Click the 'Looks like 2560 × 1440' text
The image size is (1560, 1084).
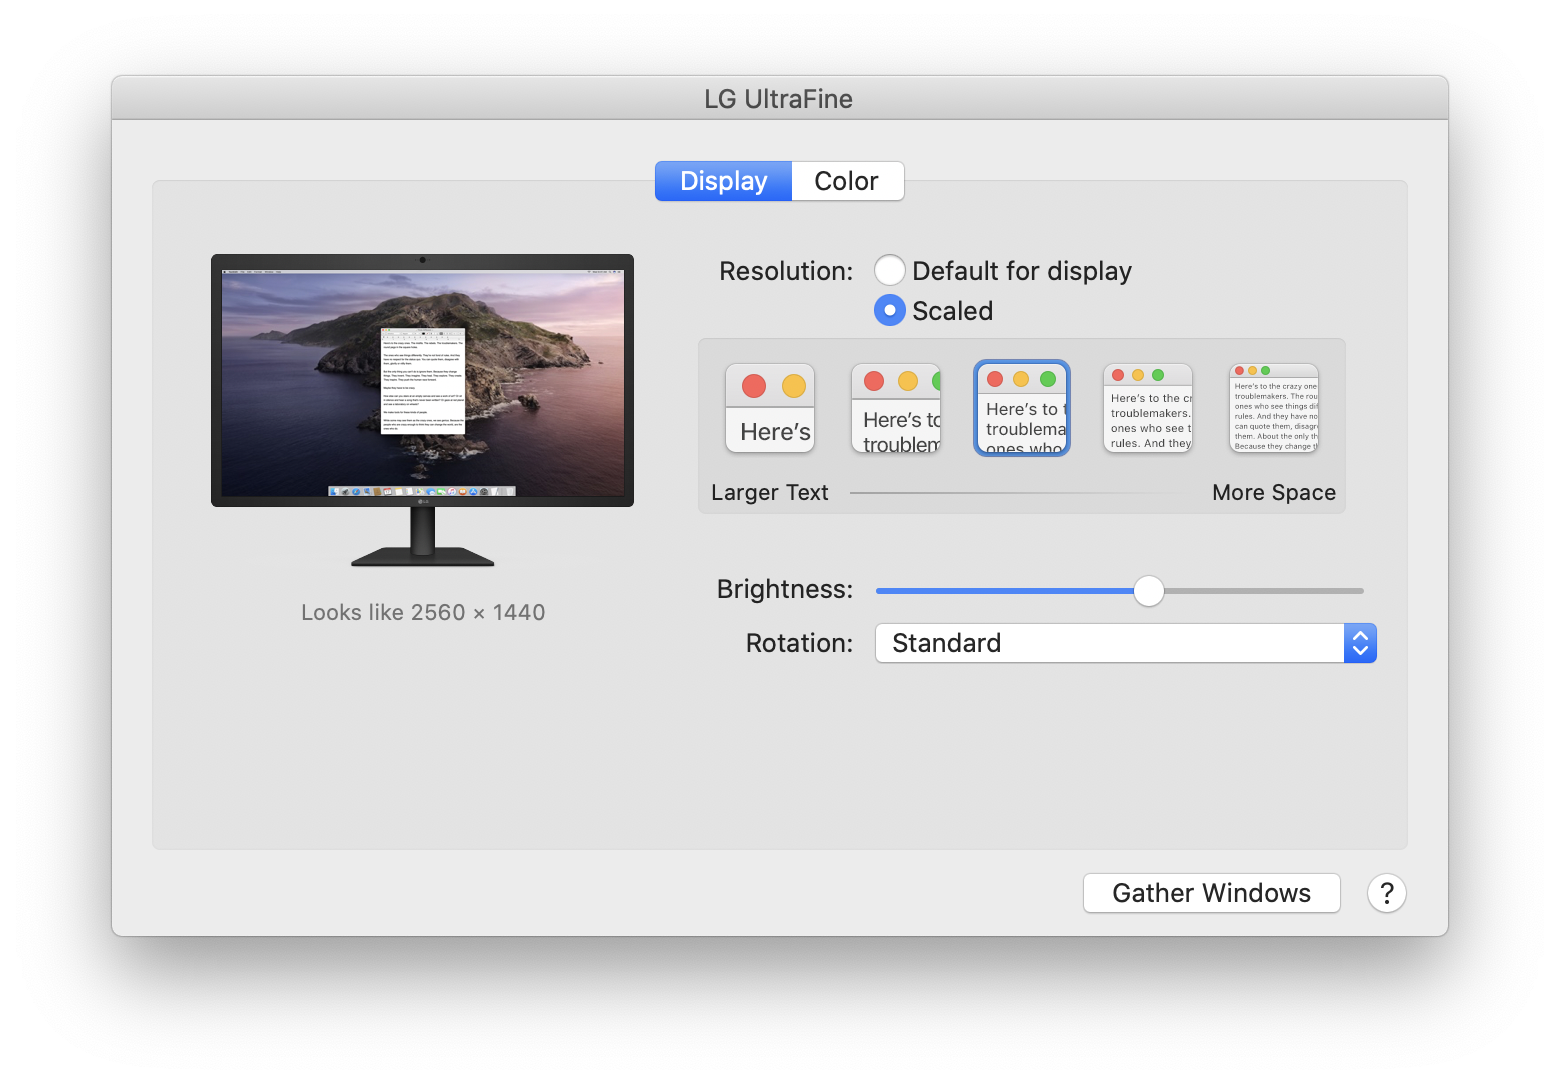[422, 612]
